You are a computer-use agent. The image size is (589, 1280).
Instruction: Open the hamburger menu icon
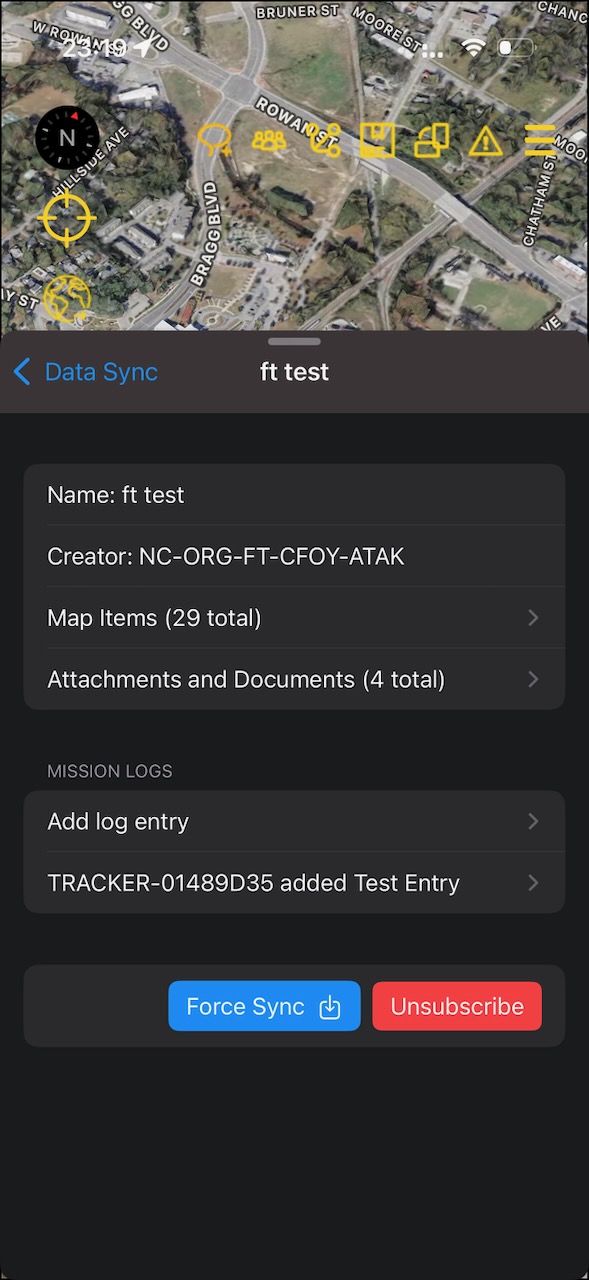click(x=540, y=140)
